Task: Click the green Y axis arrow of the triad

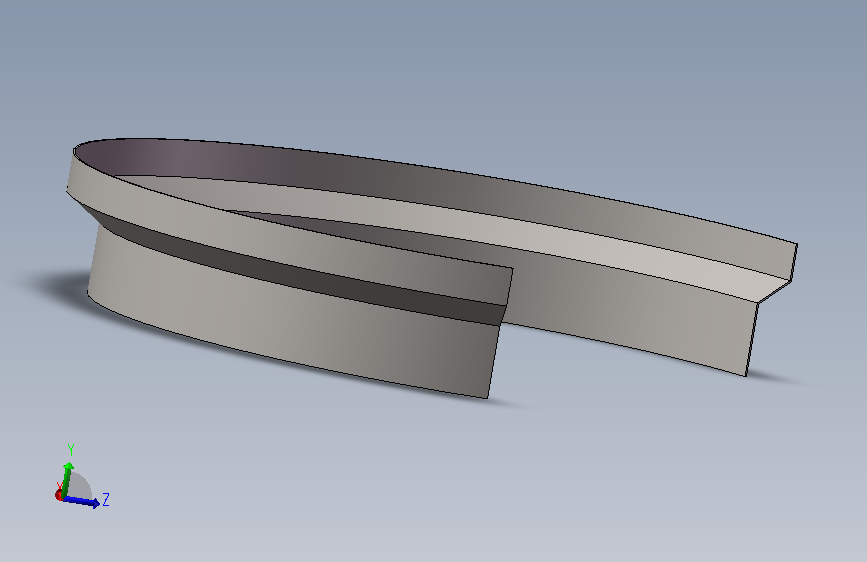Action: click(x=67, y=478)
